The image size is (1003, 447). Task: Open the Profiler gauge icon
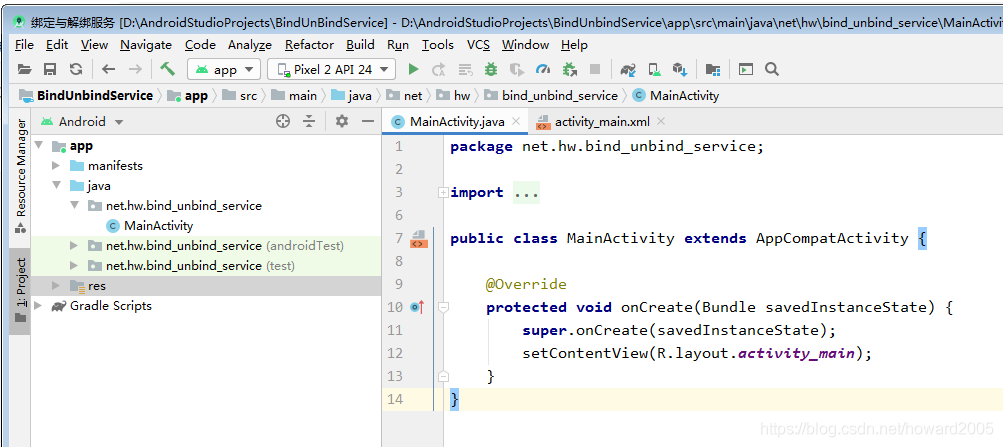[x=543, y=69]
